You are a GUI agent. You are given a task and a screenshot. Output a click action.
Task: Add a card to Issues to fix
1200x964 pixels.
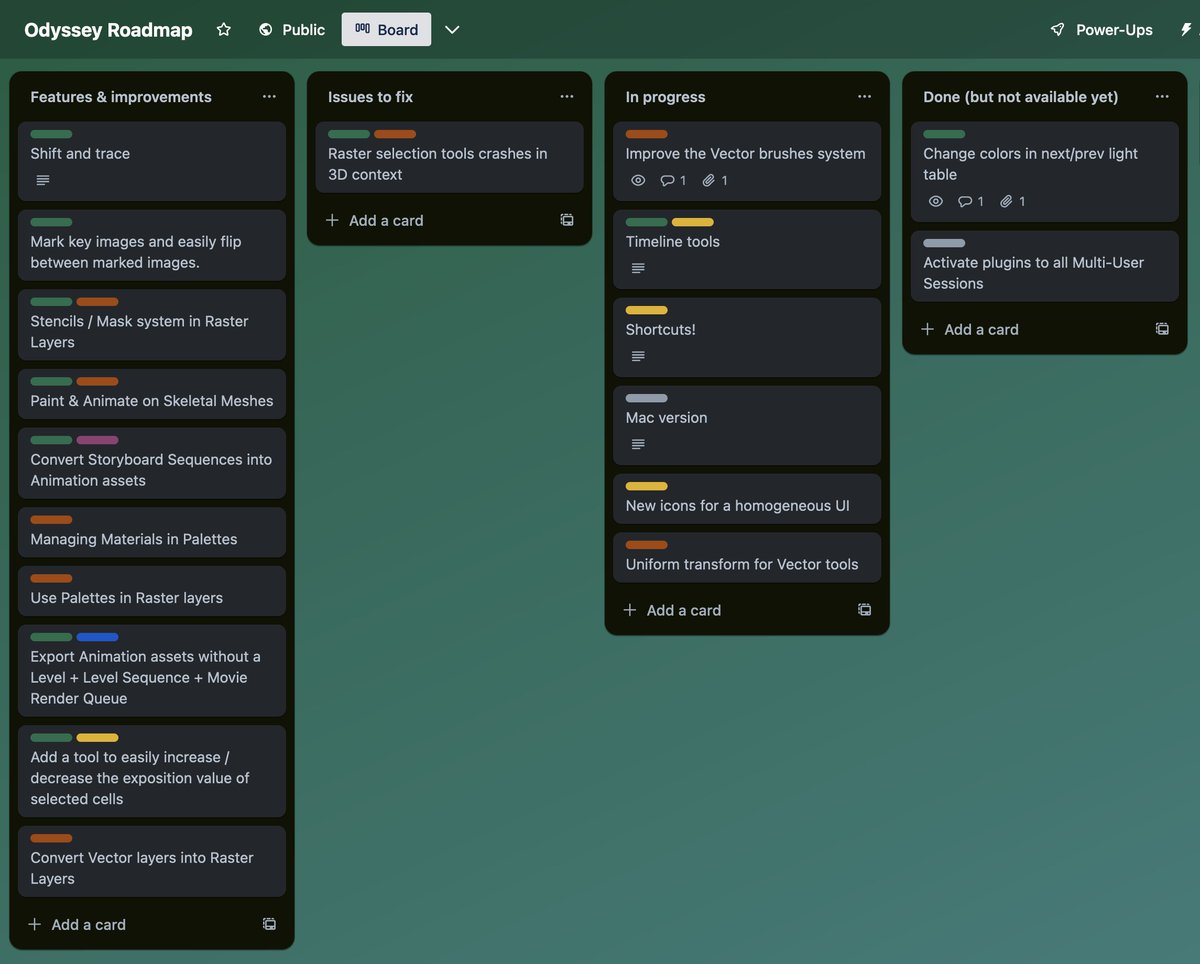click(375, 220)
